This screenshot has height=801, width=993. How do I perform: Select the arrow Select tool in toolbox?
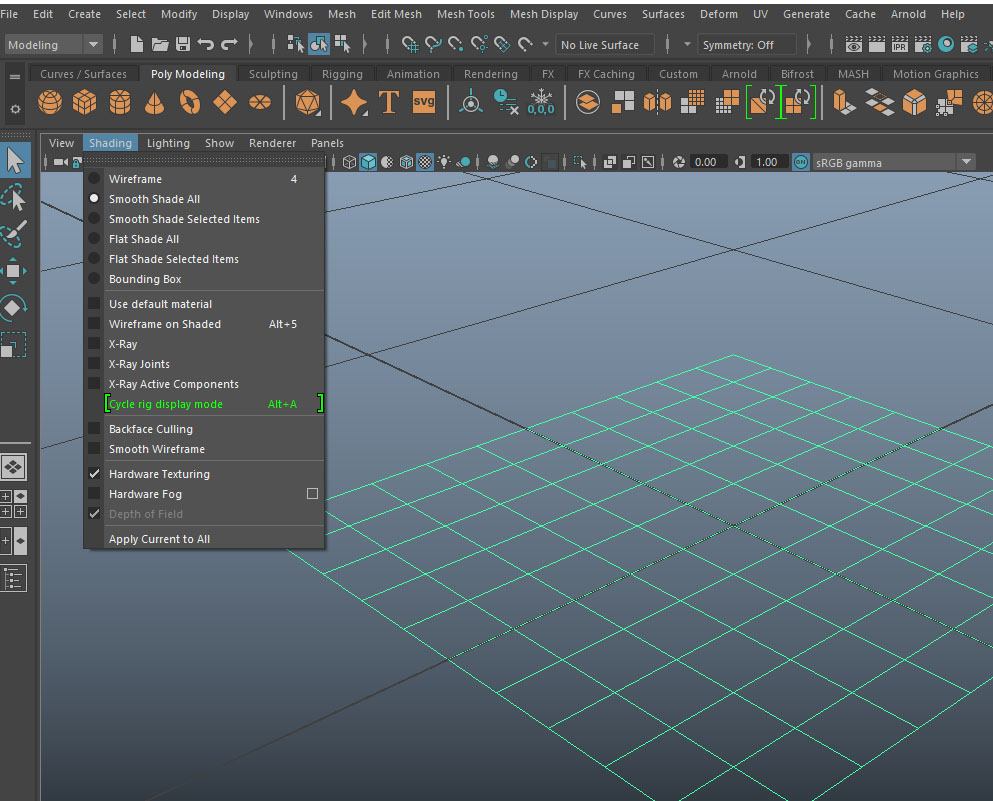[15, 160]
